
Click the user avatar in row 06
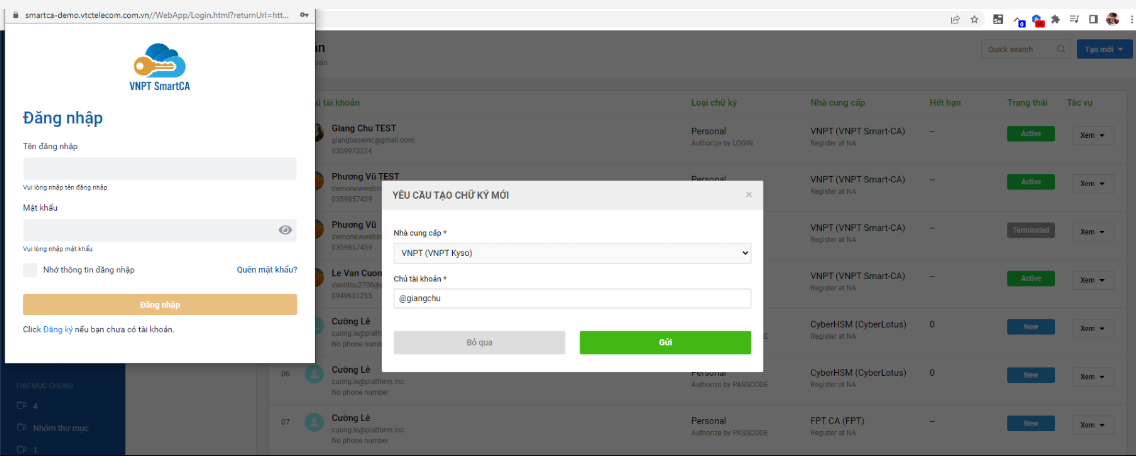[314, 375]
